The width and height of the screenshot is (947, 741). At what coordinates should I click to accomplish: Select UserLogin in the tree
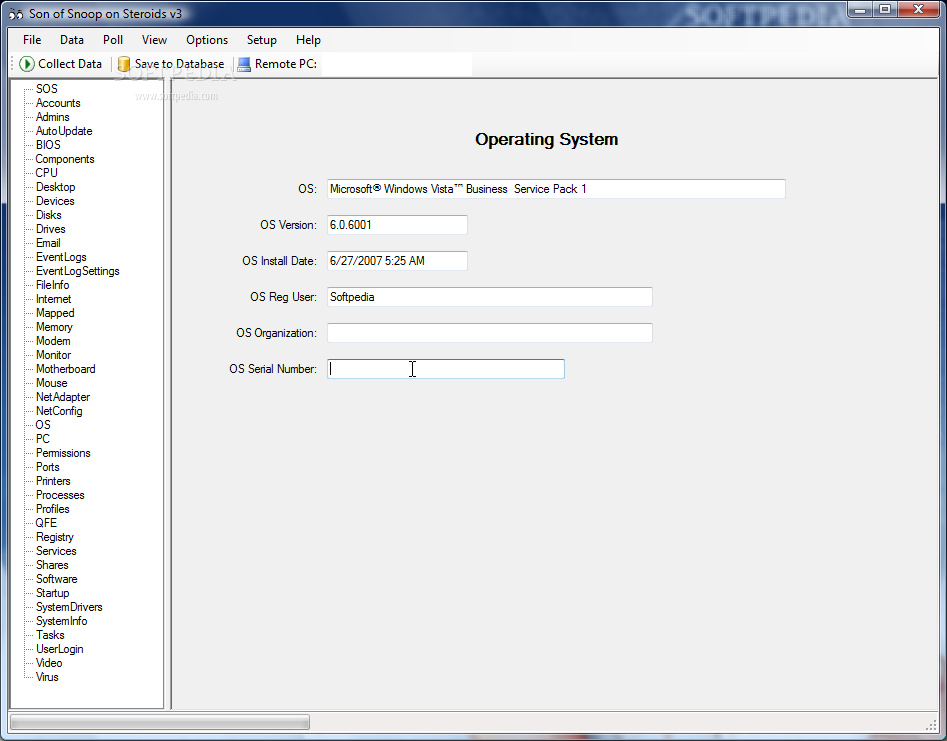pos(60,649)
